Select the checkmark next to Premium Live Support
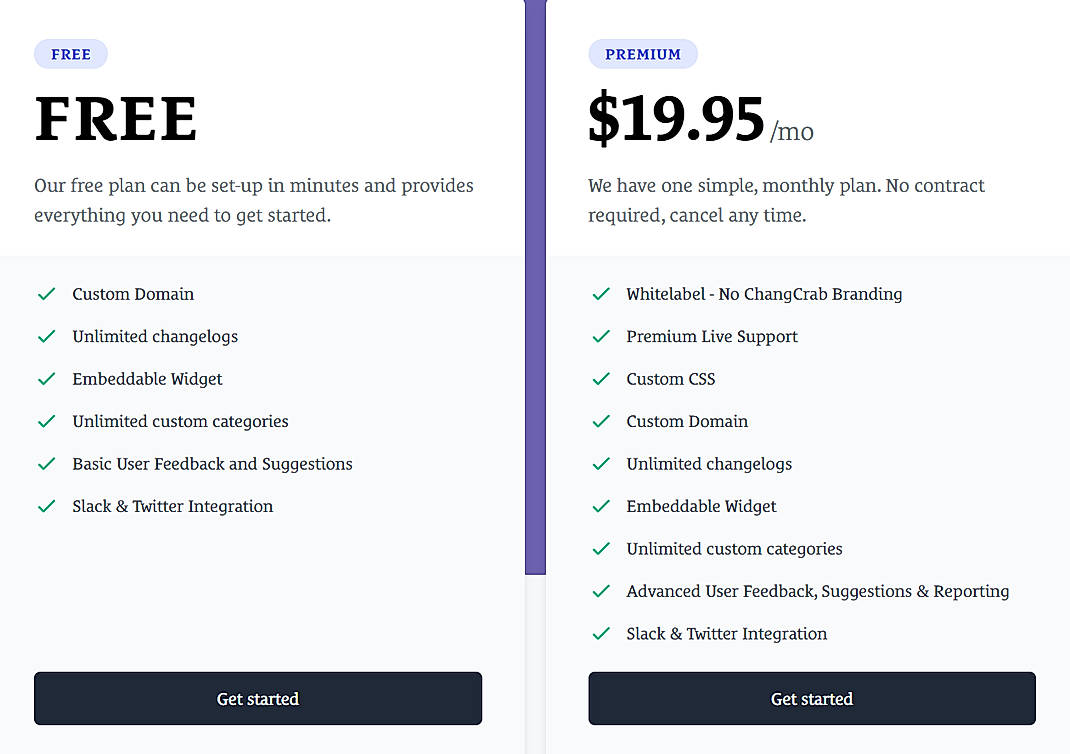 pyautogui.click(x=600, y=336)
